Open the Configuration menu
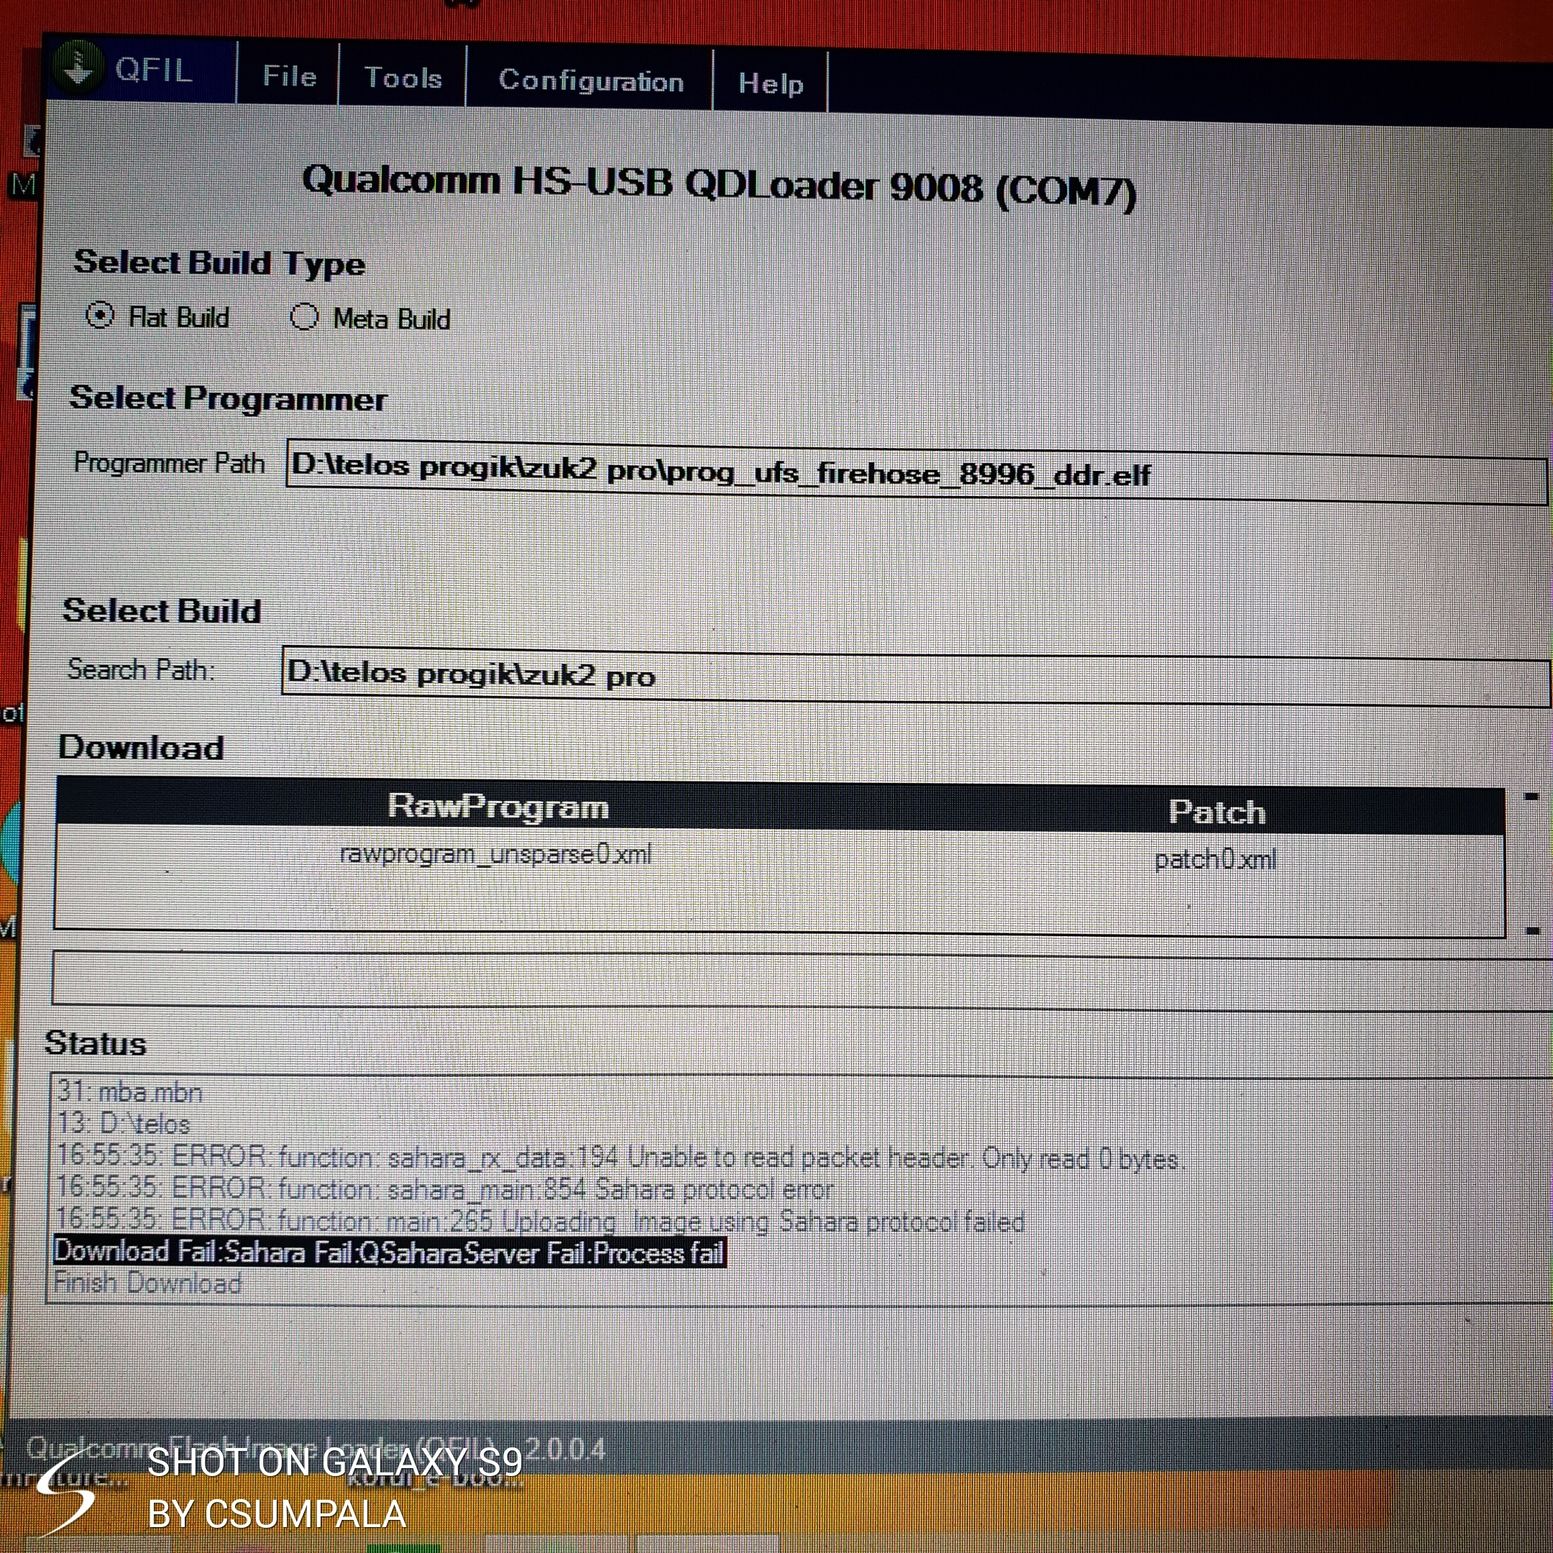1553x1553 pixels. pos(590,81)
